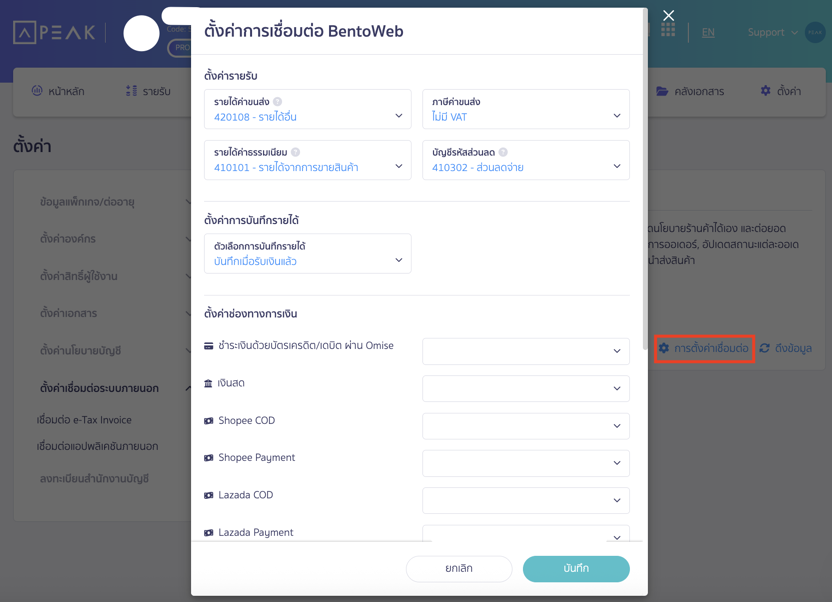832x602 pixels.
Task: Click the help icon next to รายได้ค่าธรรมเนียม
Action: pyautogui.click(x=296, y=152)
